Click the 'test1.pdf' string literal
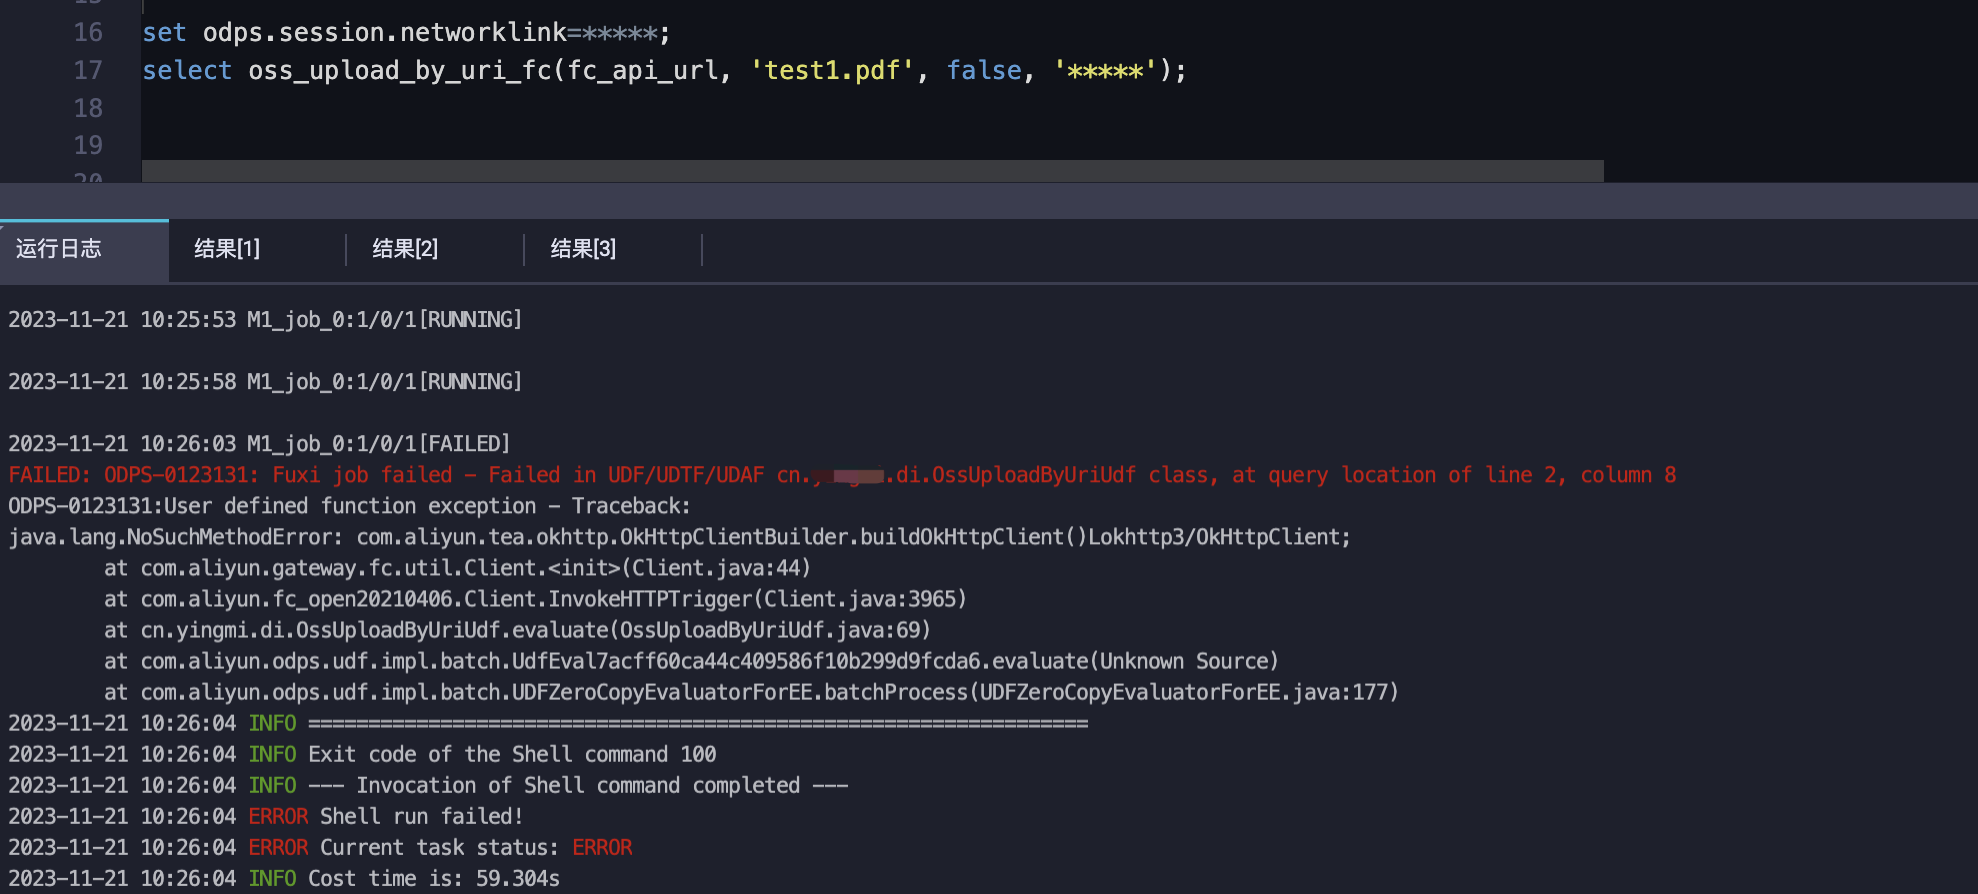Viewport: 1978px width, 894px height. (x=832, y=71)
